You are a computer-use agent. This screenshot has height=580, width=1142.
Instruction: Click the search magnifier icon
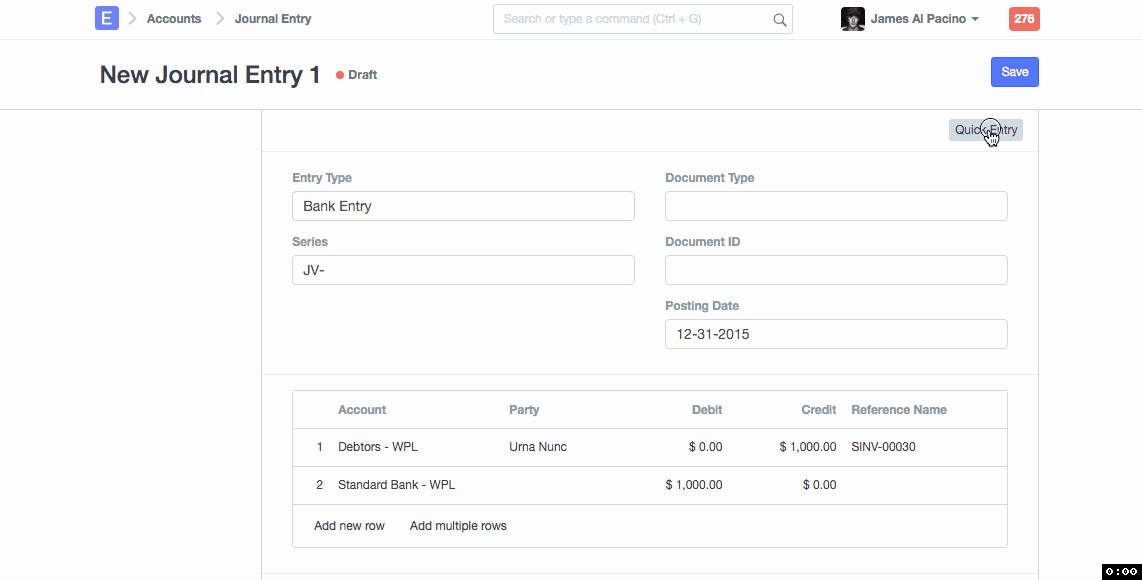tap(779, 19)
